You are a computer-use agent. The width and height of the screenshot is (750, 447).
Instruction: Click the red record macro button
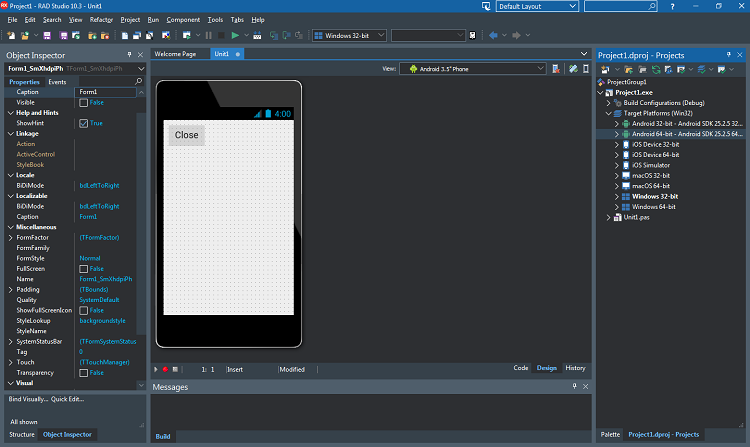tap(165, 370)
